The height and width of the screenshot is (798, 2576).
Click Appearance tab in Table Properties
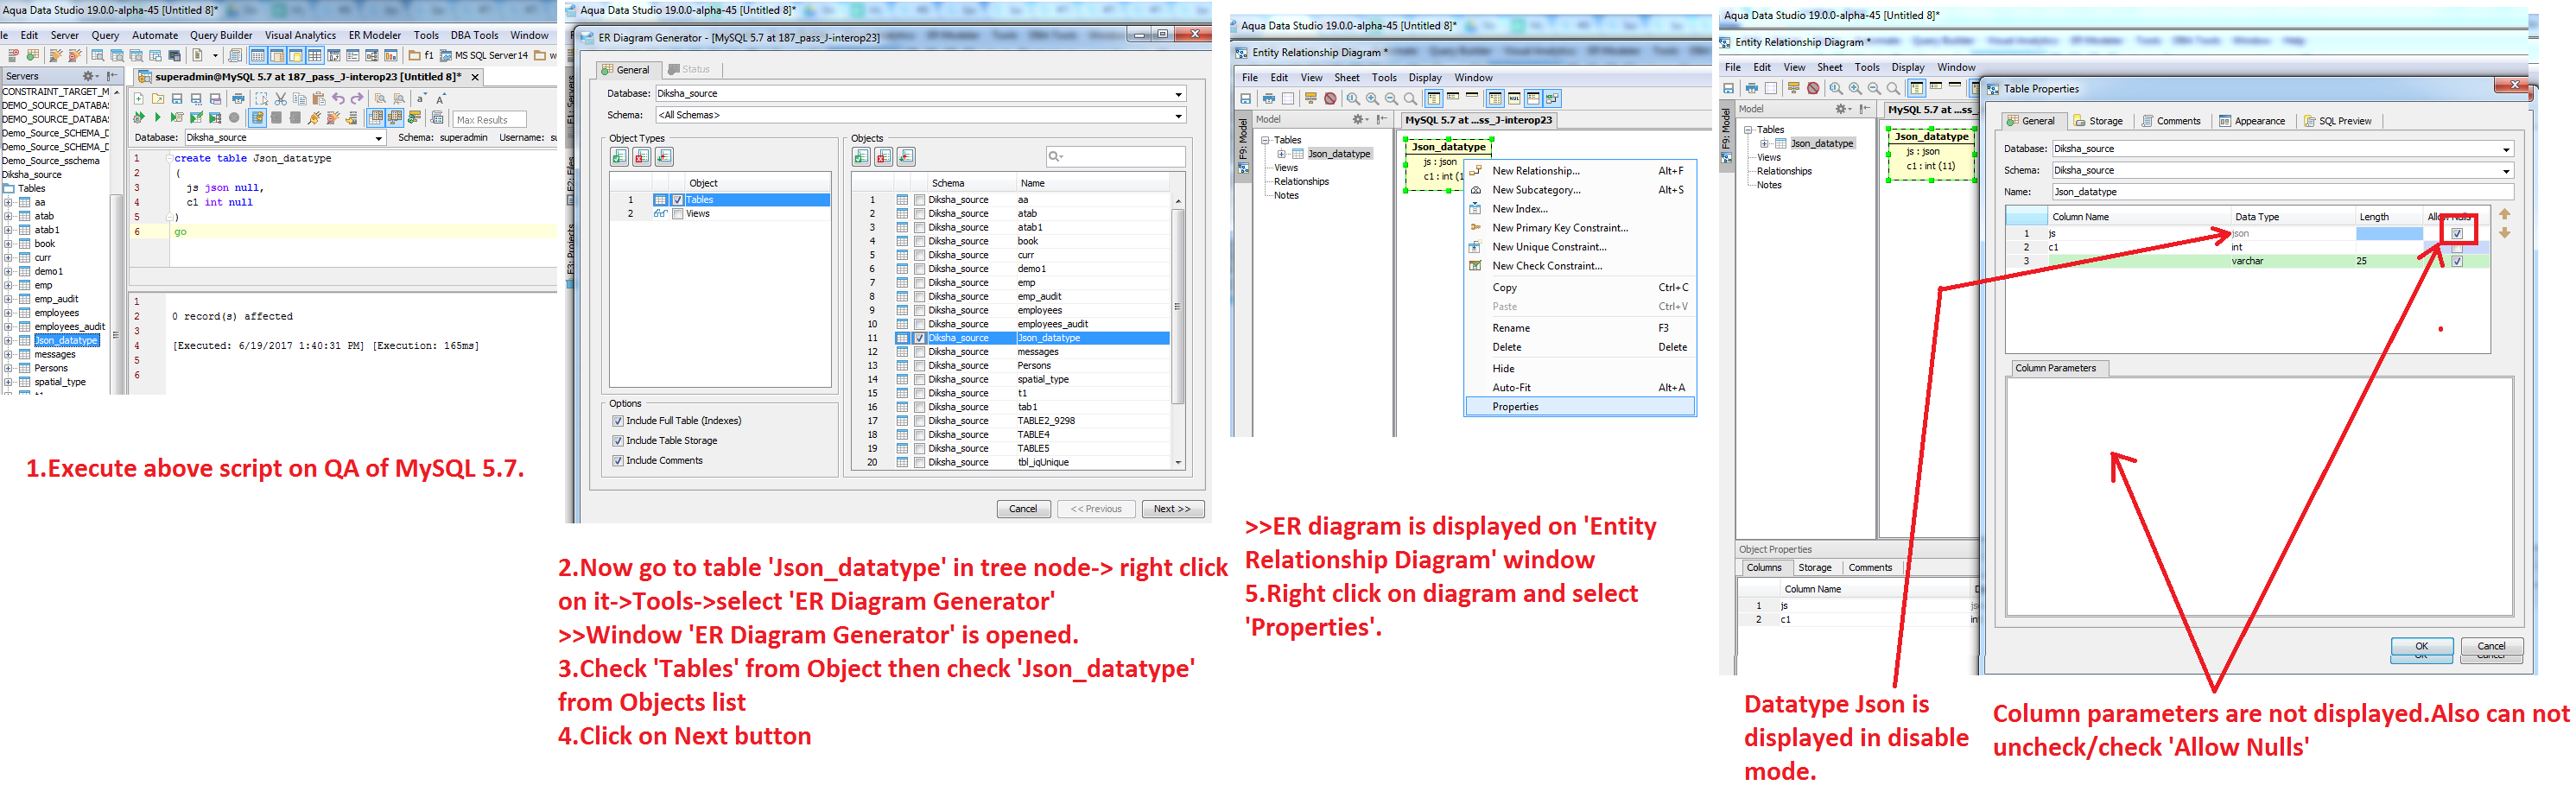point(2252,121)
